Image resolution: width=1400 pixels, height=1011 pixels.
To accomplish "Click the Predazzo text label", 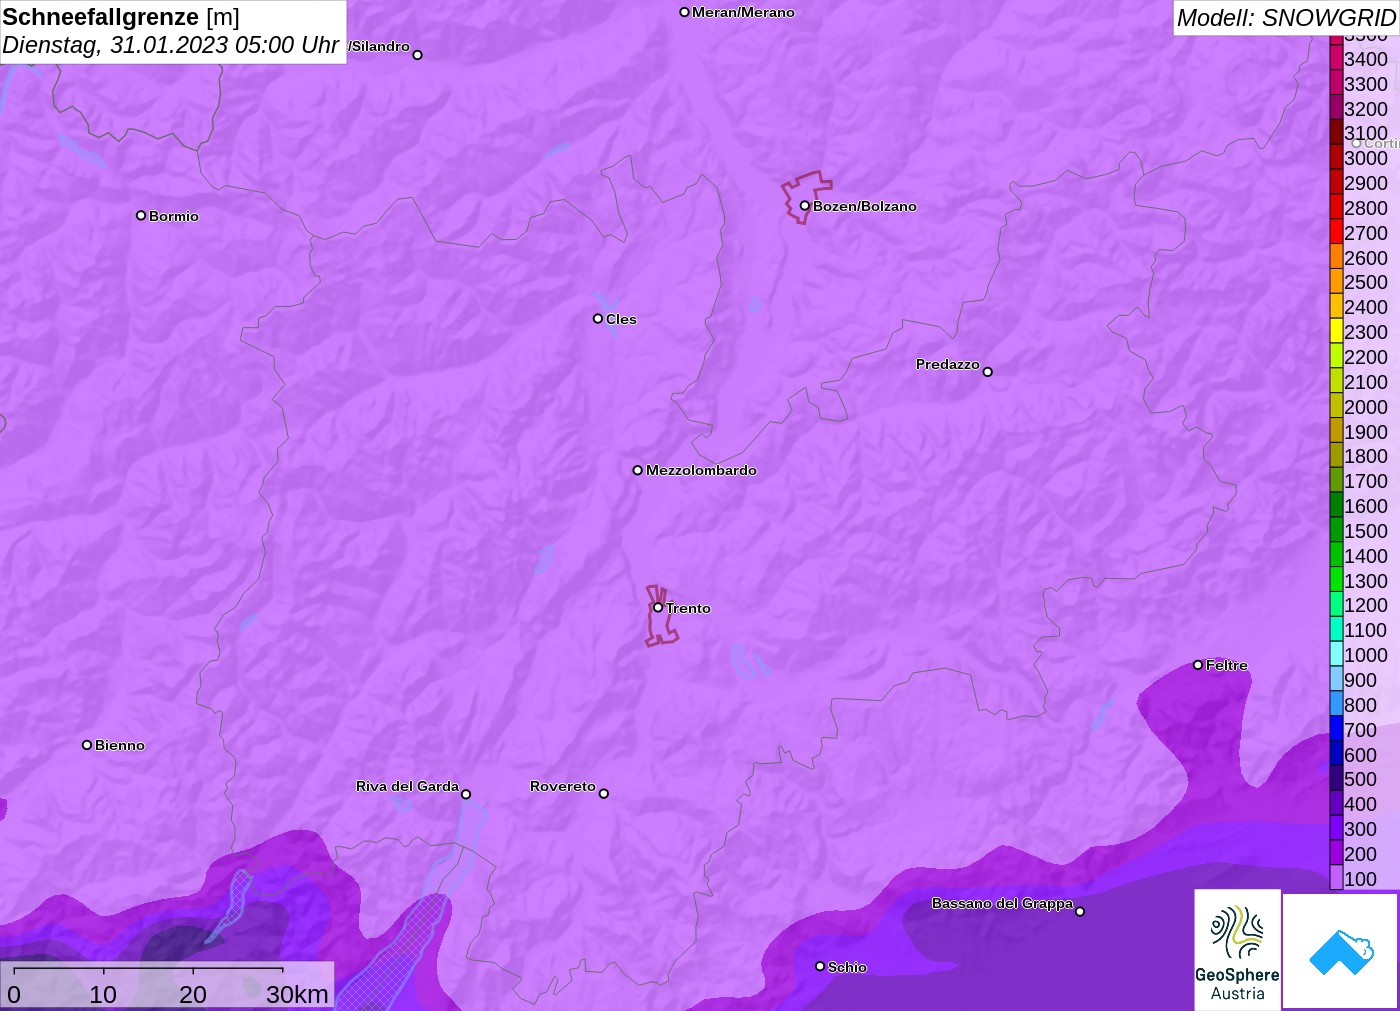I will [x=948, y=364].
